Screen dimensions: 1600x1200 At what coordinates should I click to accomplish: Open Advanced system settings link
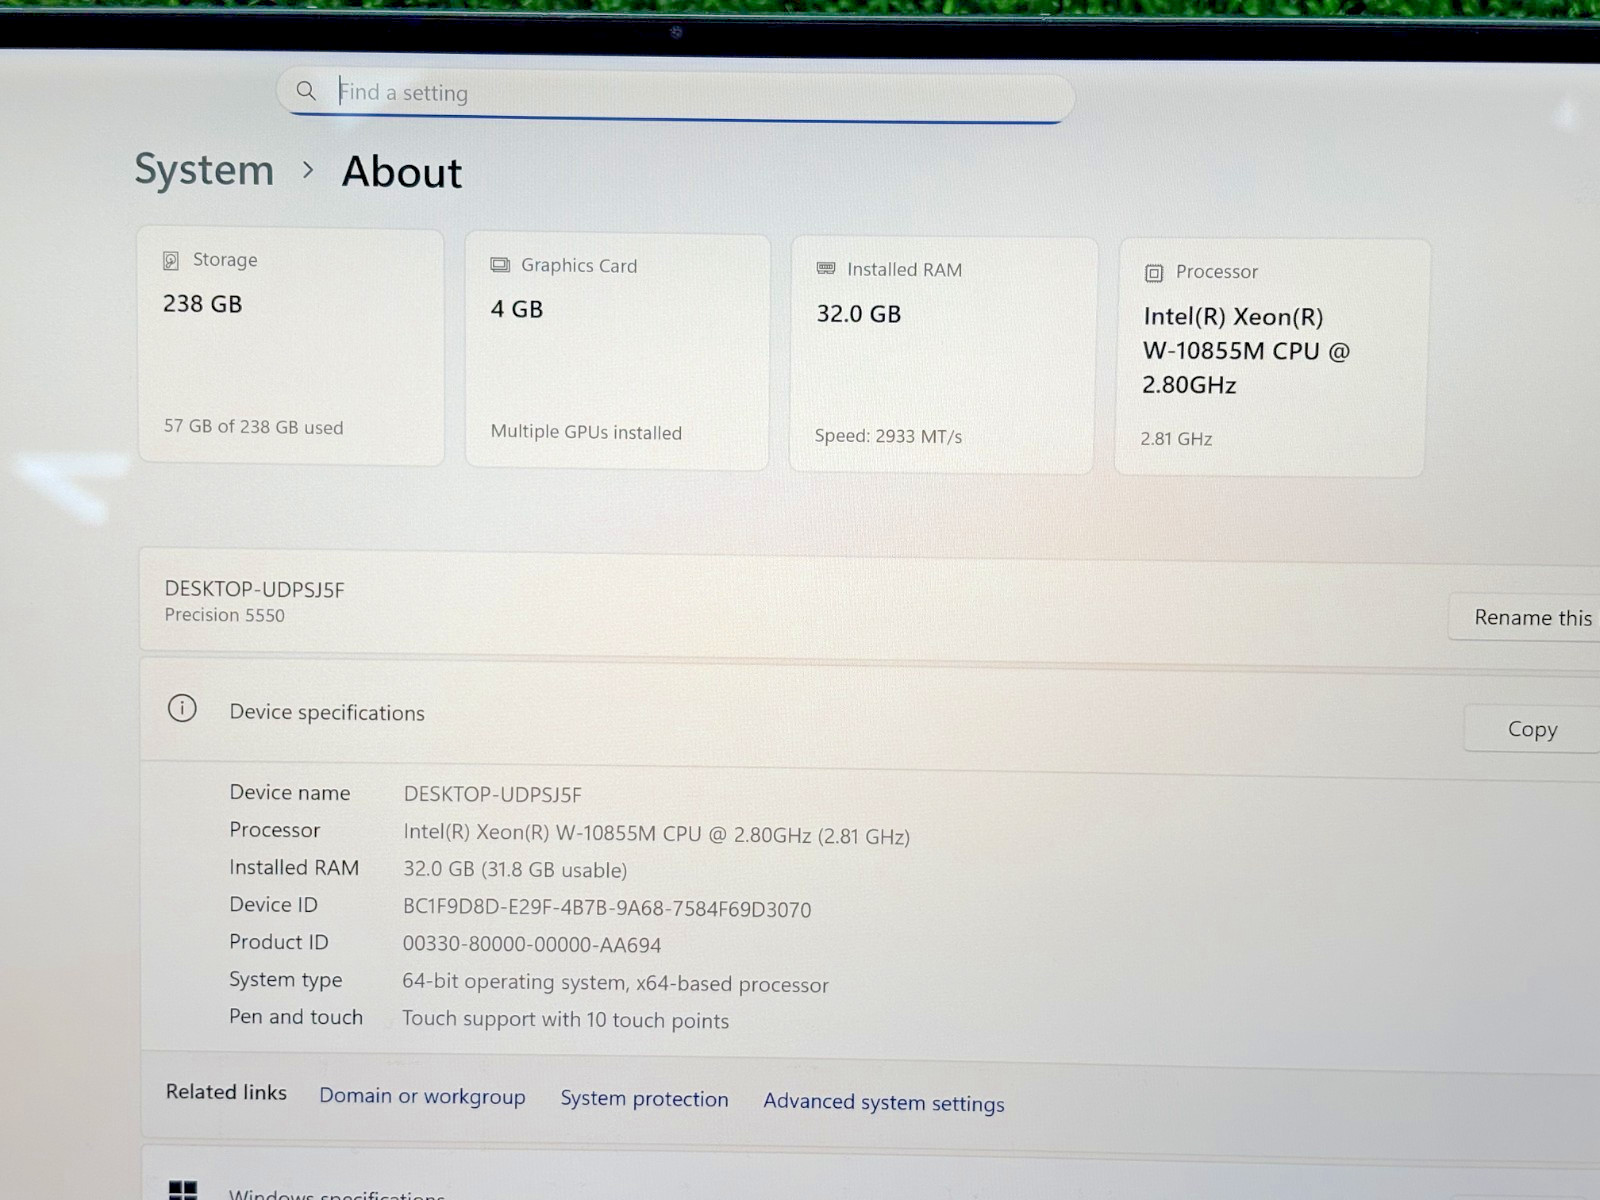coord(884,1102)
